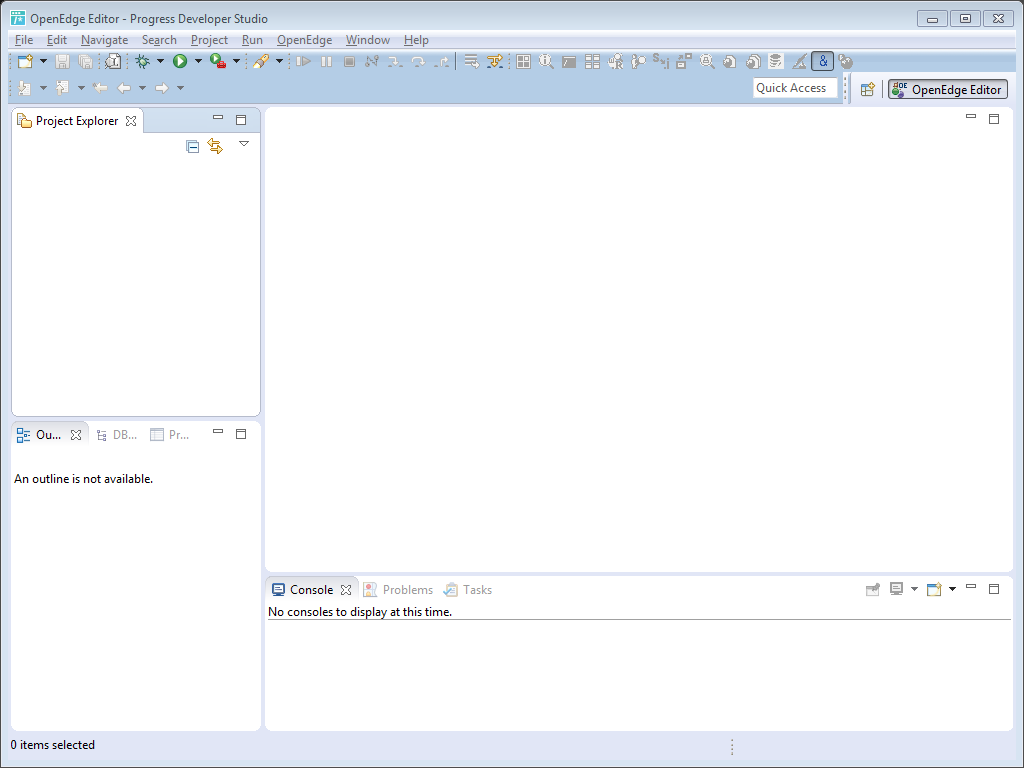This screenshot has height=768, width=1024.
Task: Select the OpenEdge Editor perspective button
Action: (x=948, y=89)
